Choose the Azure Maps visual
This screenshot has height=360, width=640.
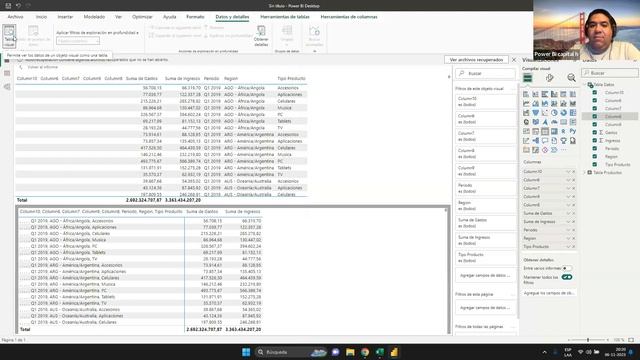[x=545, y=122]
